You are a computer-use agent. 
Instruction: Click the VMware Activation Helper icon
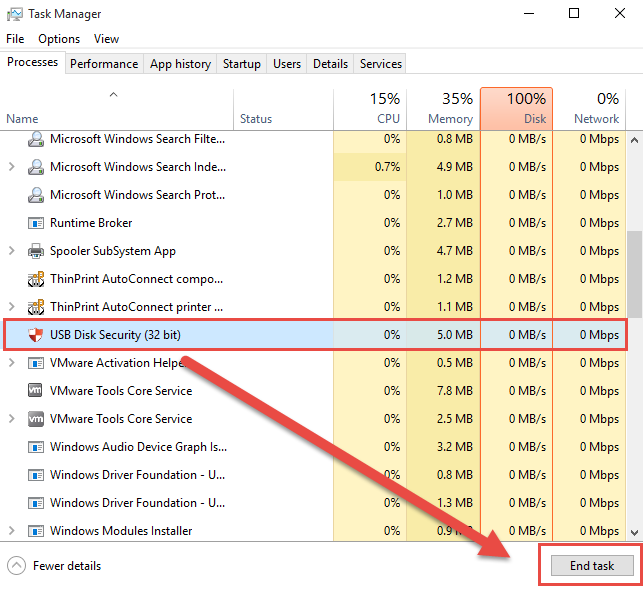coord(36,363)
